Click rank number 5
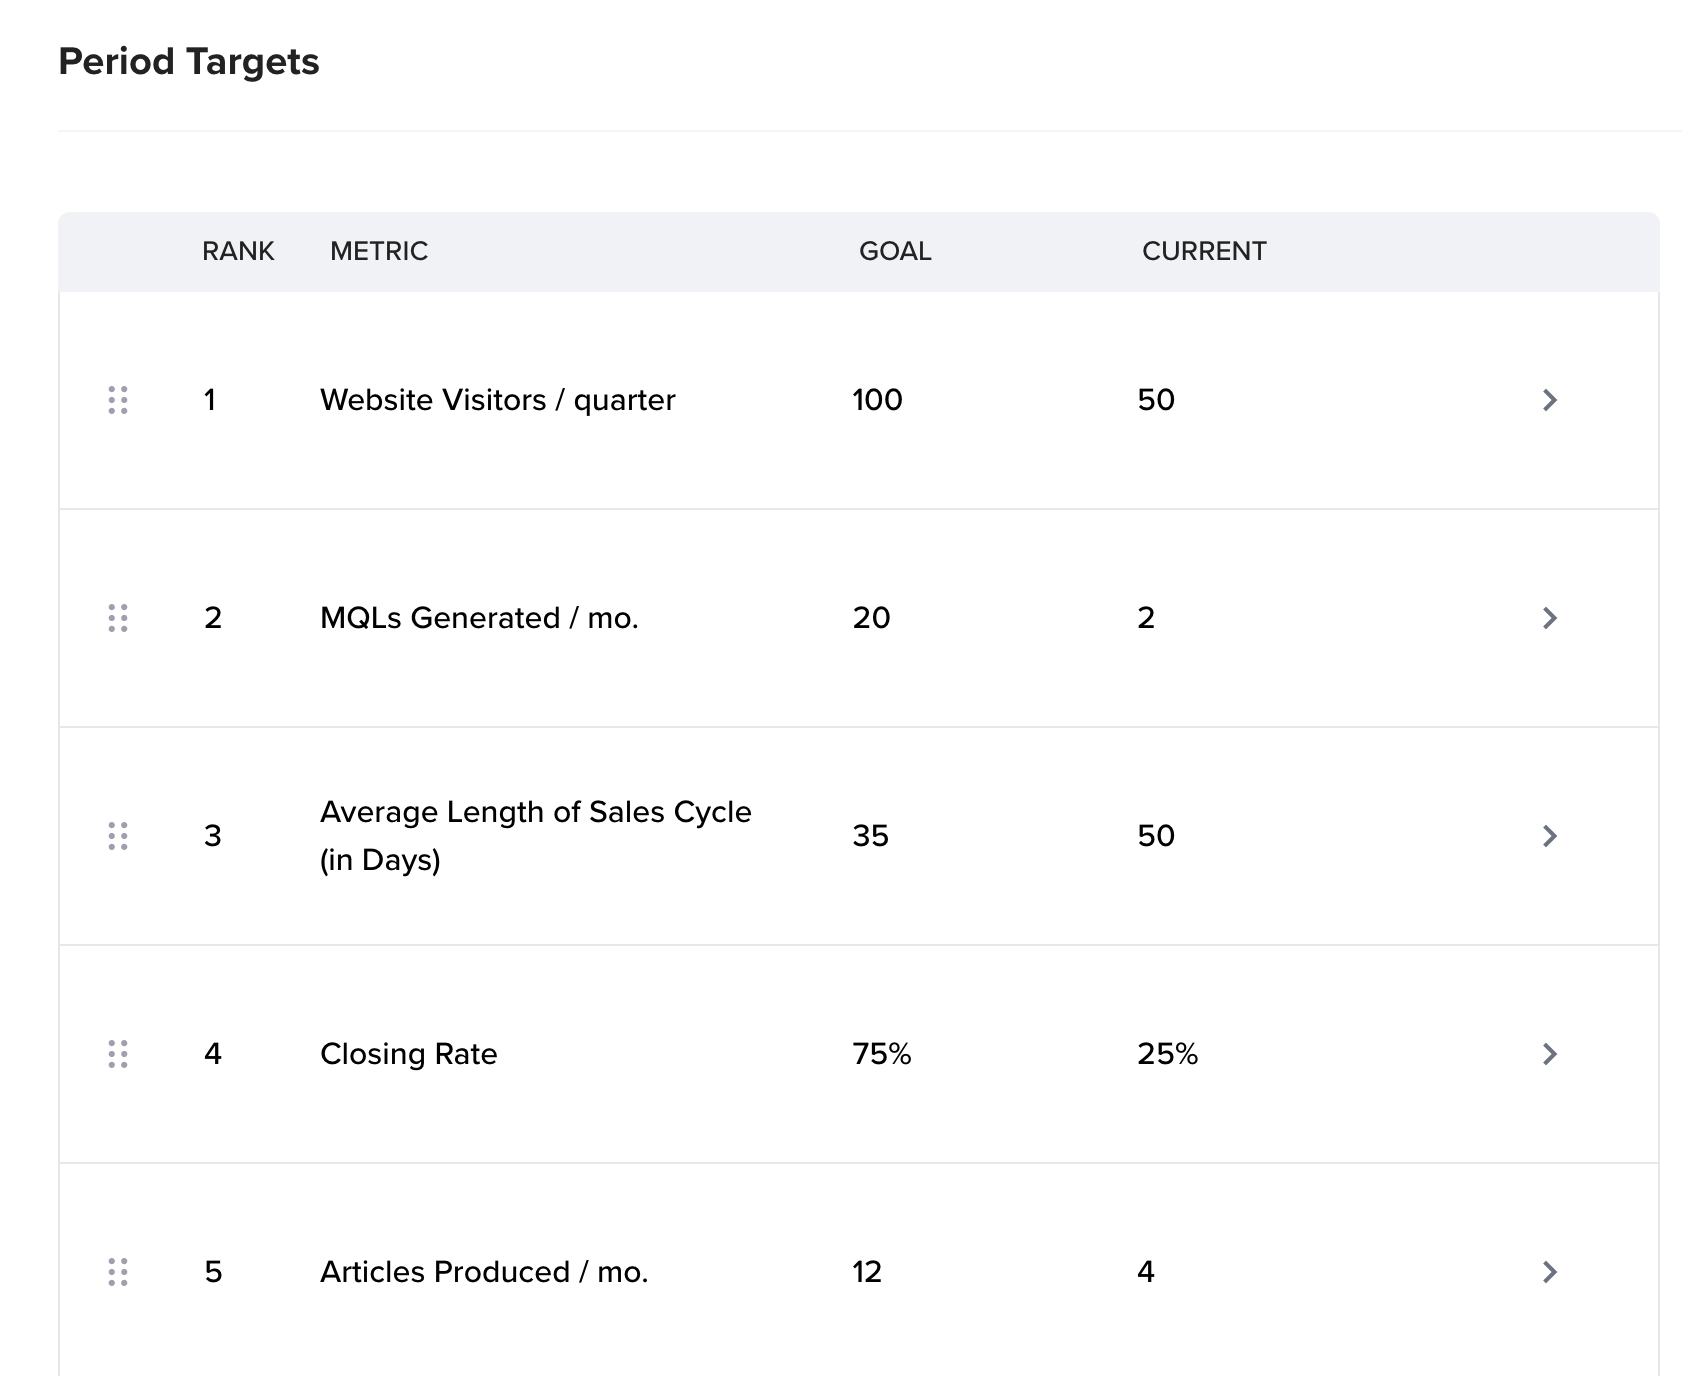This screenshot has width=1682, height=1376. 213,1272
